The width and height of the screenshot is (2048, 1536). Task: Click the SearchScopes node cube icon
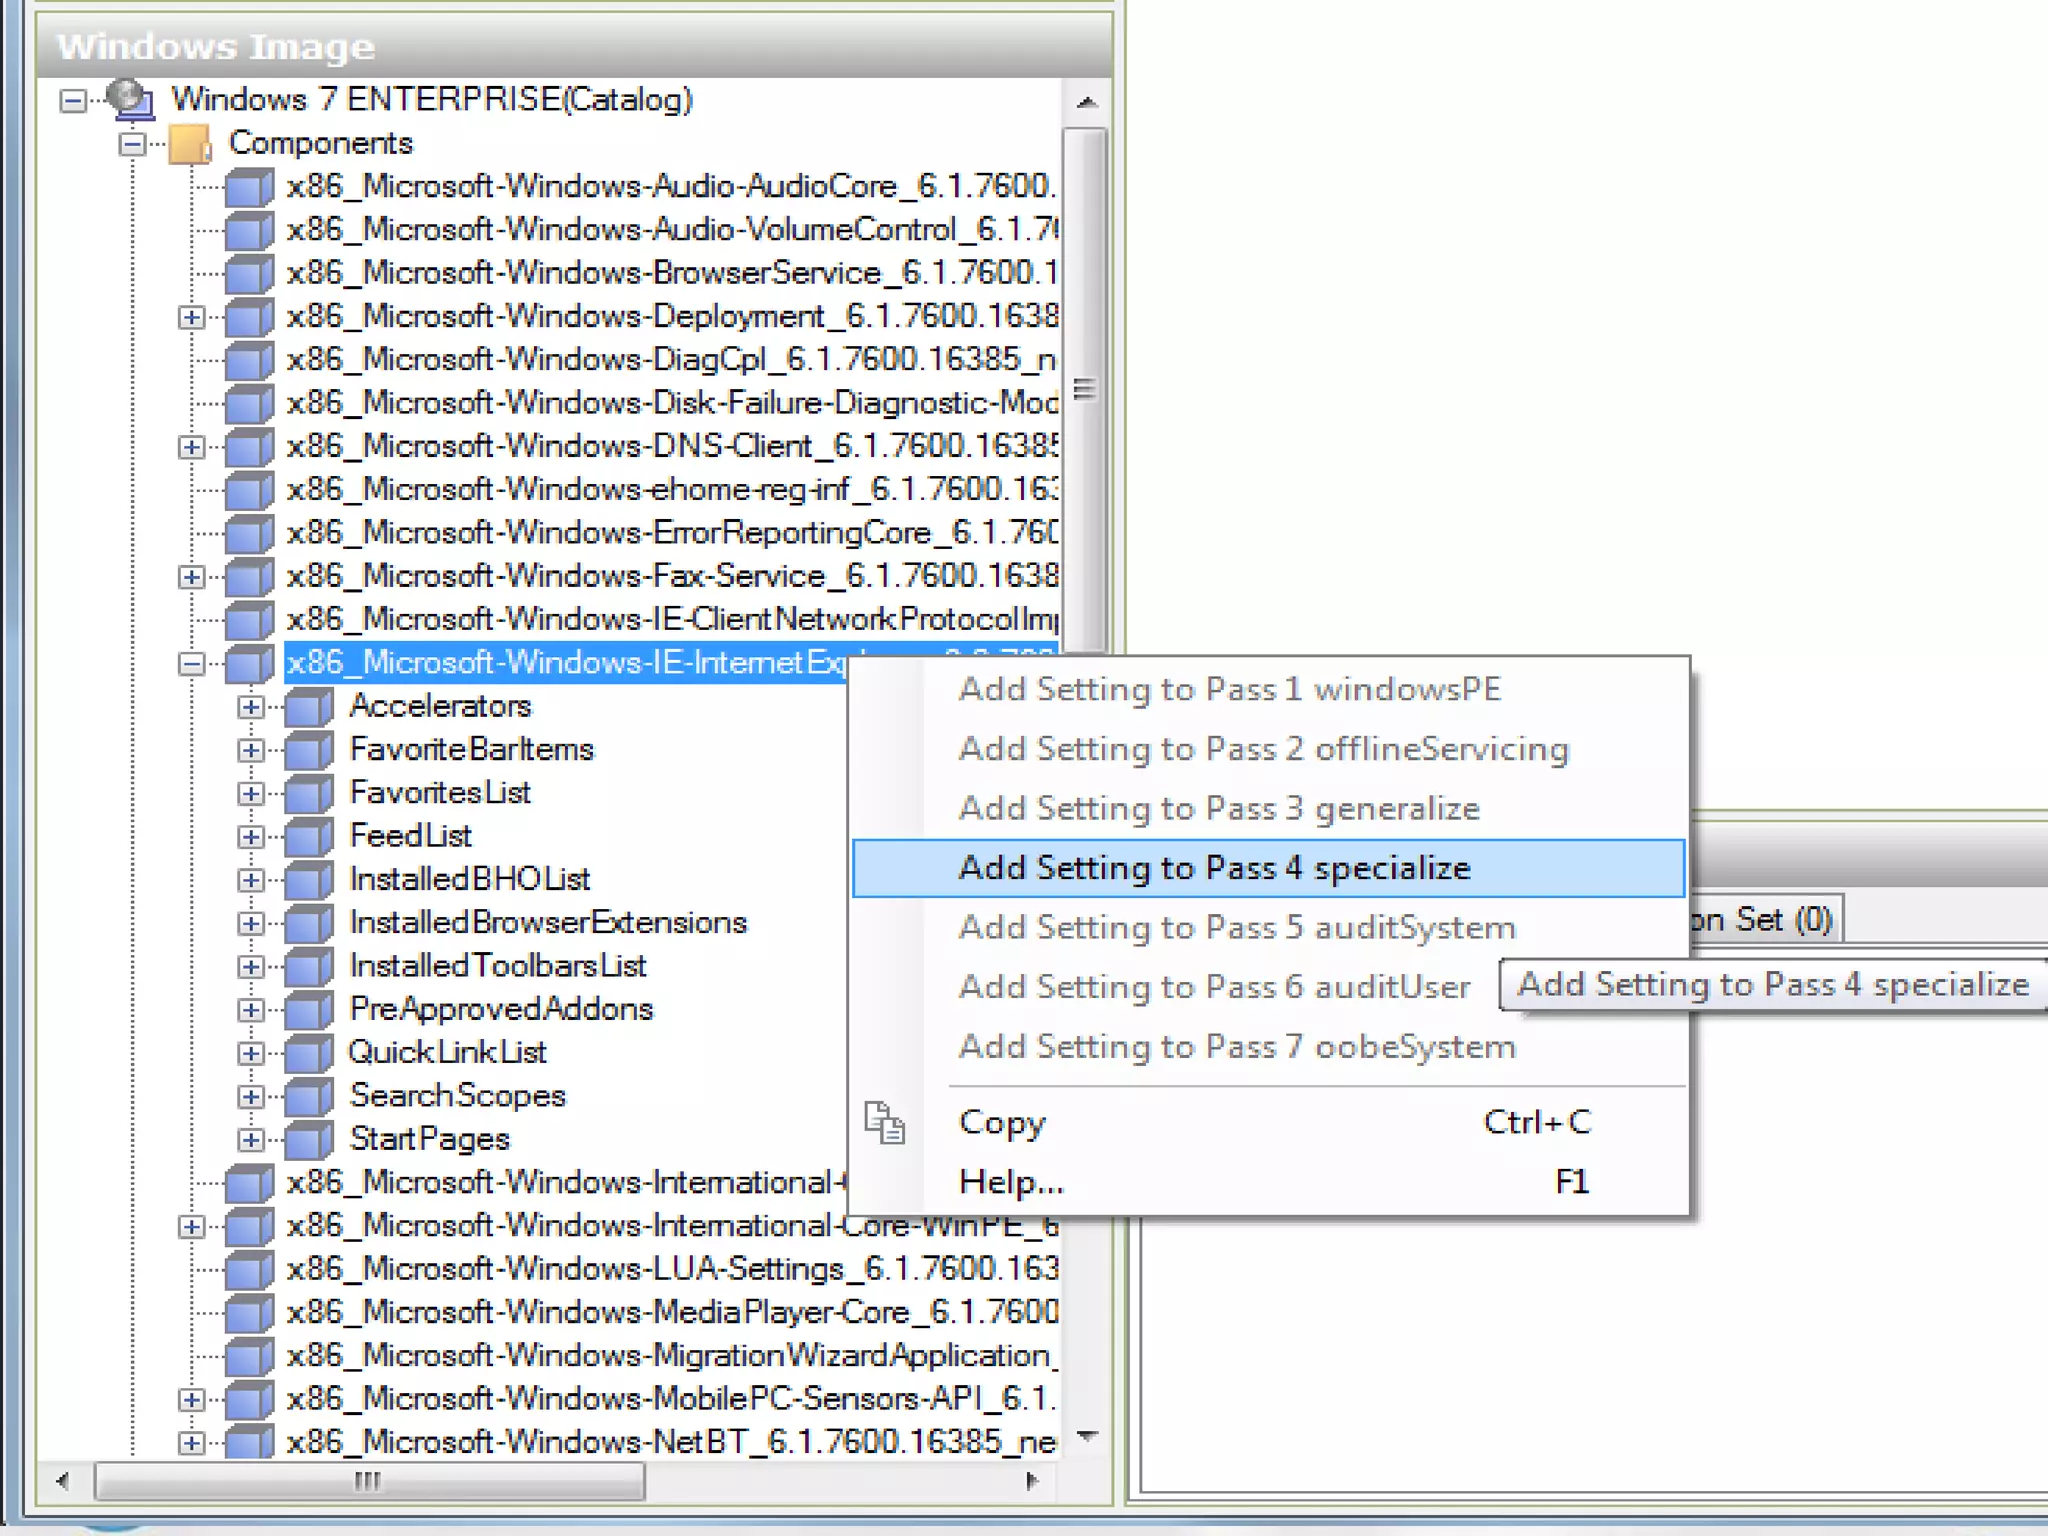click(309, 1096)
